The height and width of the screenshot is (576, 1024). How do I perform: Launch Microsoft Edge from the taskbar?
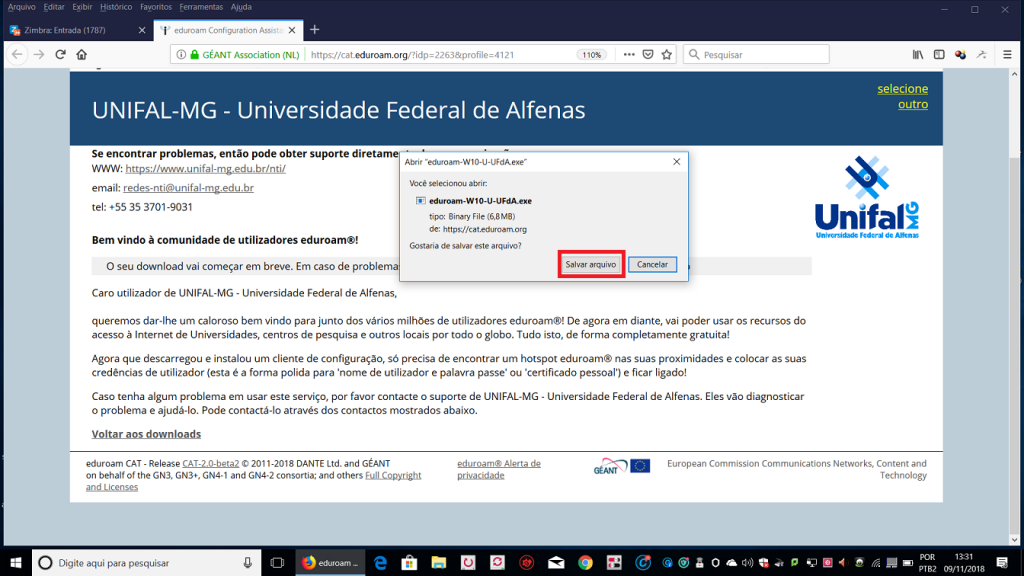tap(380, 562)
